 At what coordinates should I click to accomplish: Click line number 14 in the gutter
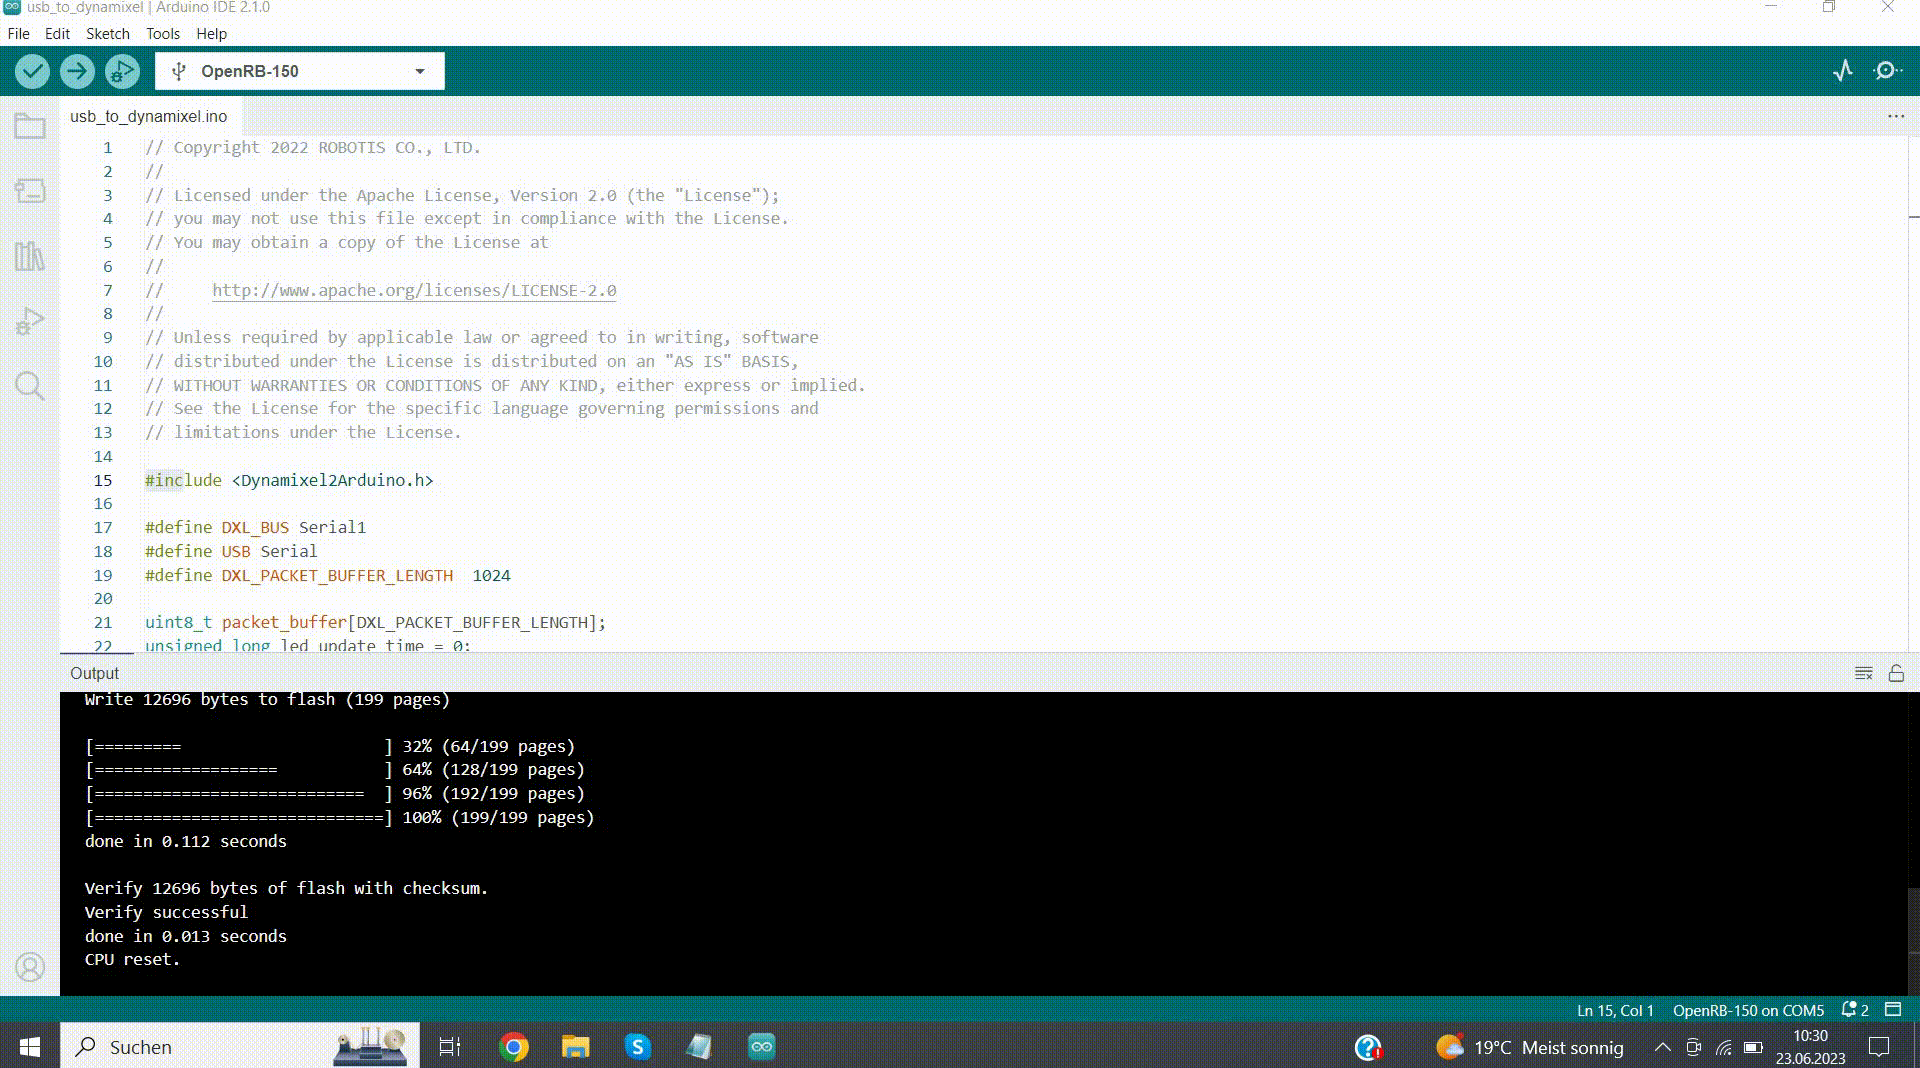coord(103,456)
